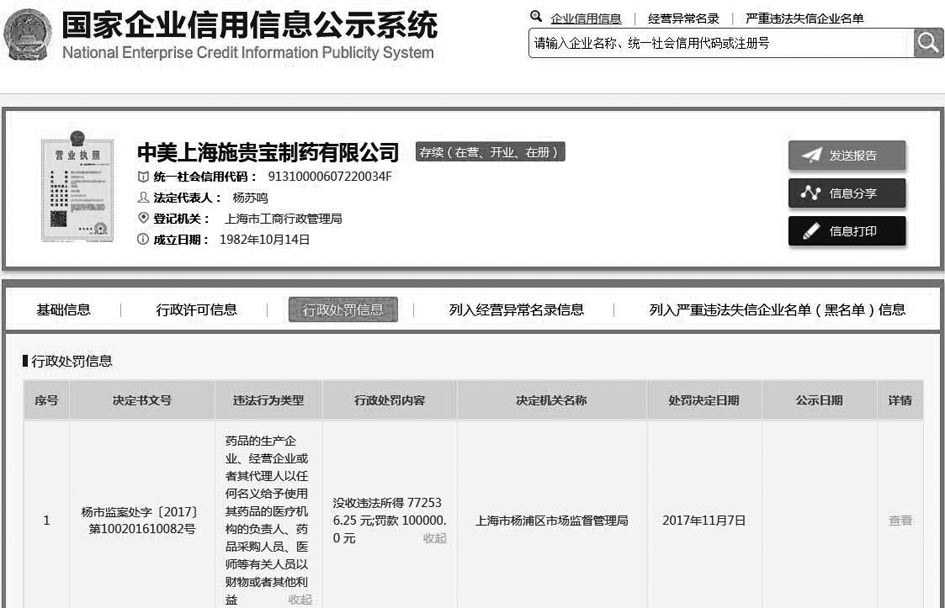Select the 经营异常名录 search category
945x608 pixels.
(x=683, y=19)
